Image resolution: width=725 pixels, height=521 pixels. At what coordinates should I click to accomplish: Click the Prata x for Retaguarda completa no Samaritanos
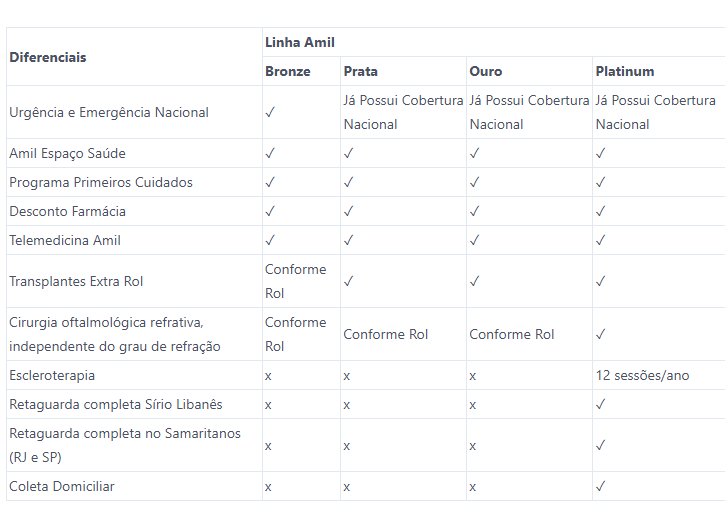[x=347, y=446]
